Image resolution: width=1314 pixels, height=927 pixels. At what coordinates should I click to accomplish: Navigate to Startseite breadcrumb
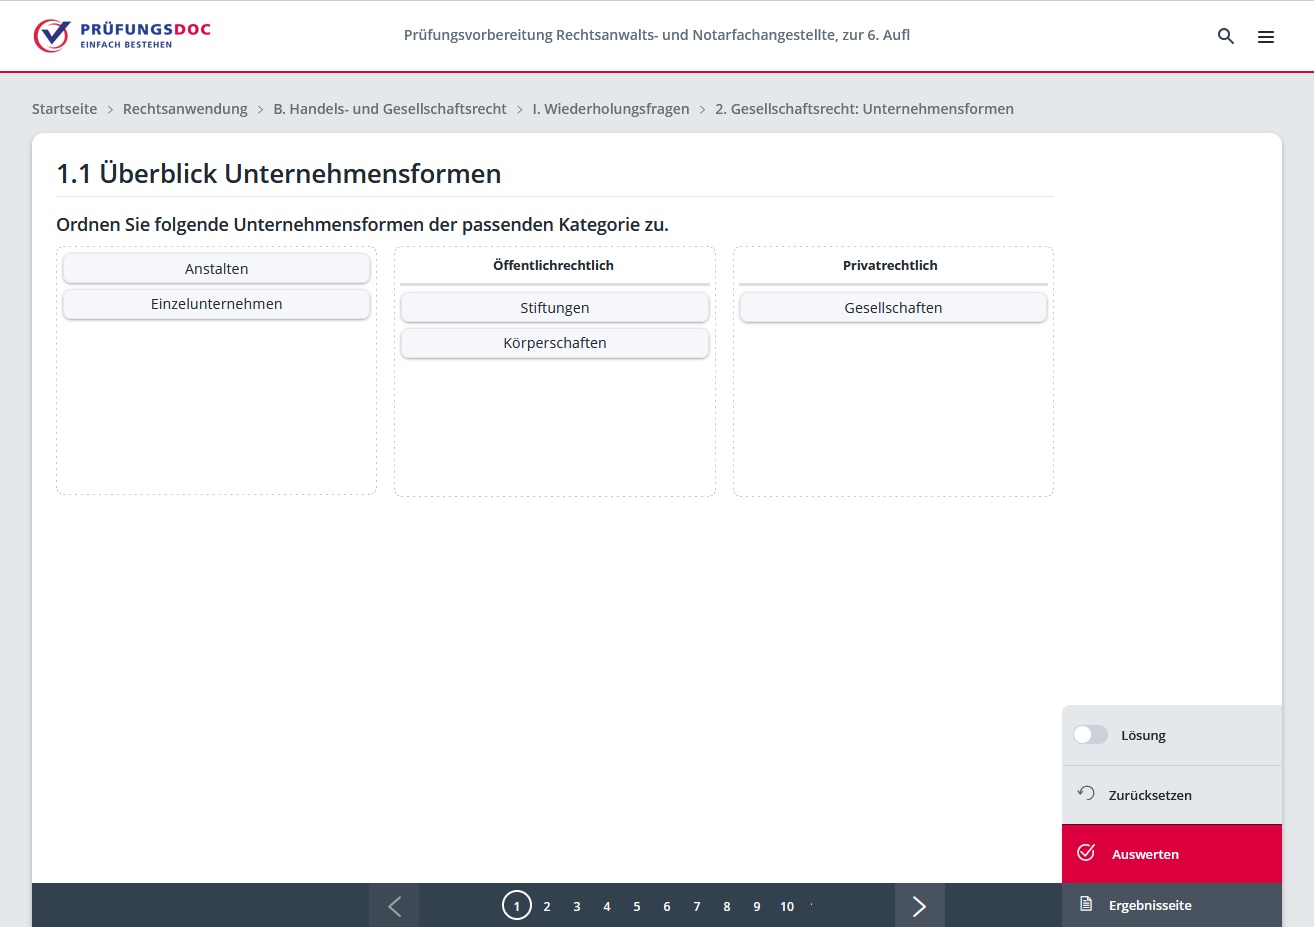(x=64, y=109)
